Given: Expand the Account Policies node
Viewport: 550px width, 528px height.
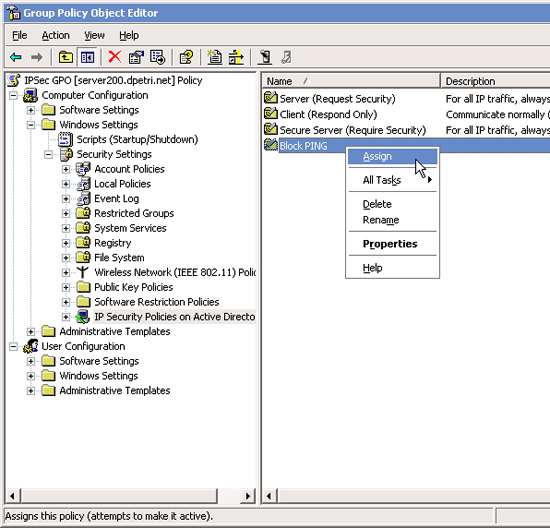Looking at the screenshot, I should click(x=66, y=169).
